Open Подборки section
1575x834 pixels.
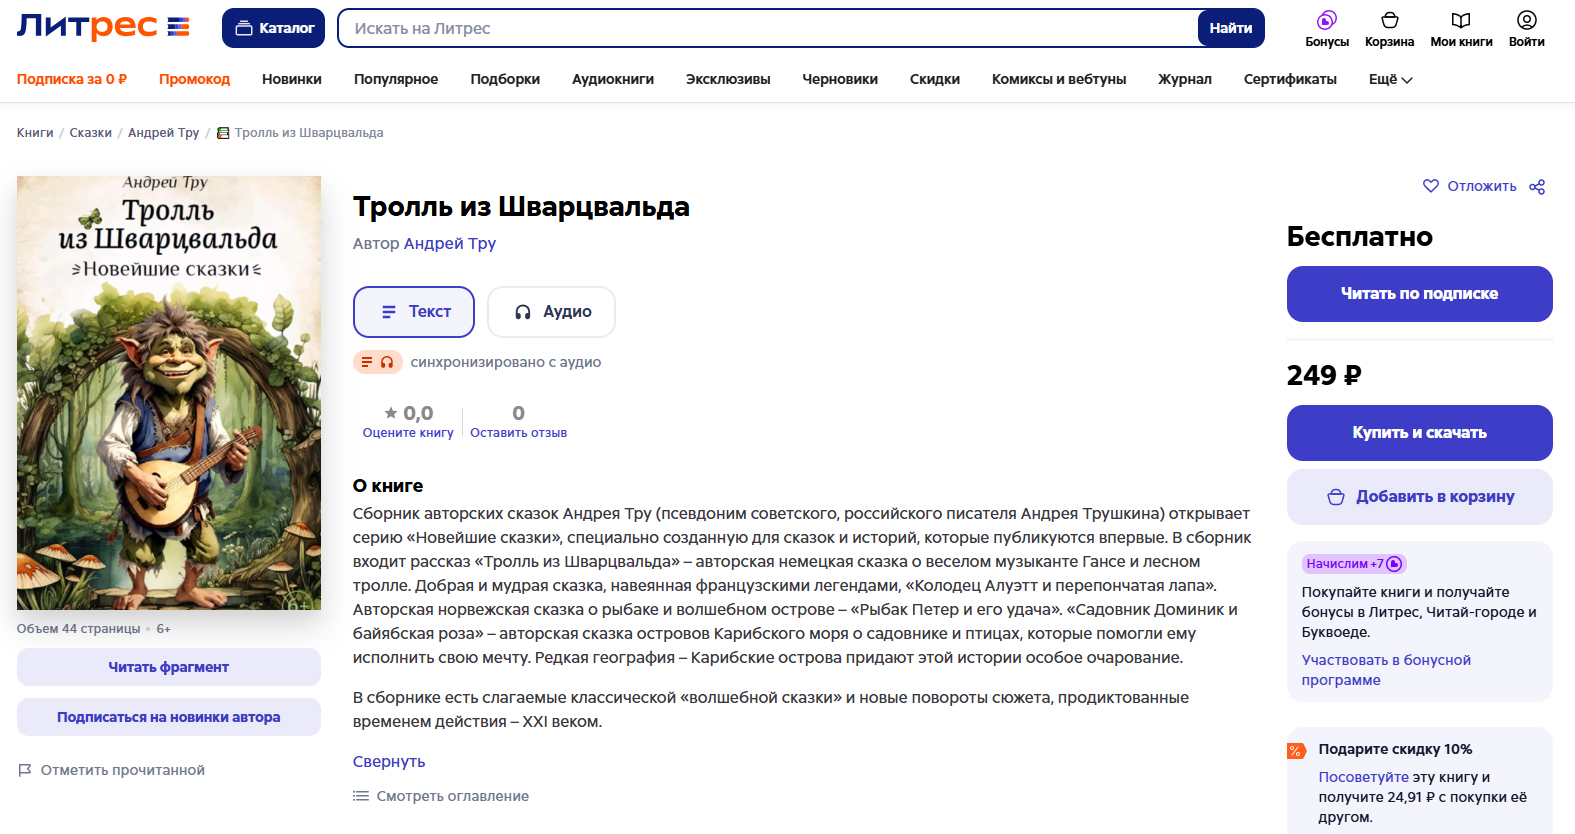[x=505, y=79]
